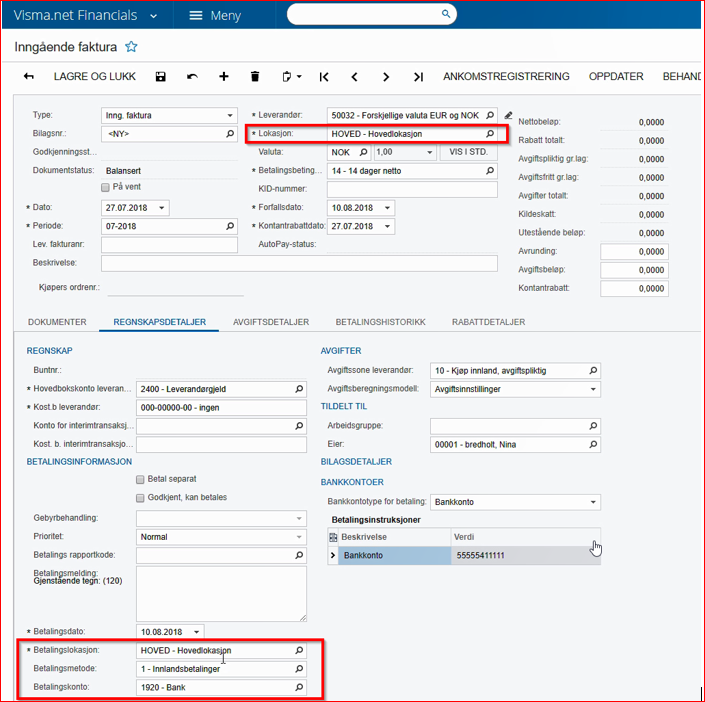Viewport: 705px width, 702px height.
Task: Click ANKOMSTREGISTRERING button
Action: tap(506, 76)
